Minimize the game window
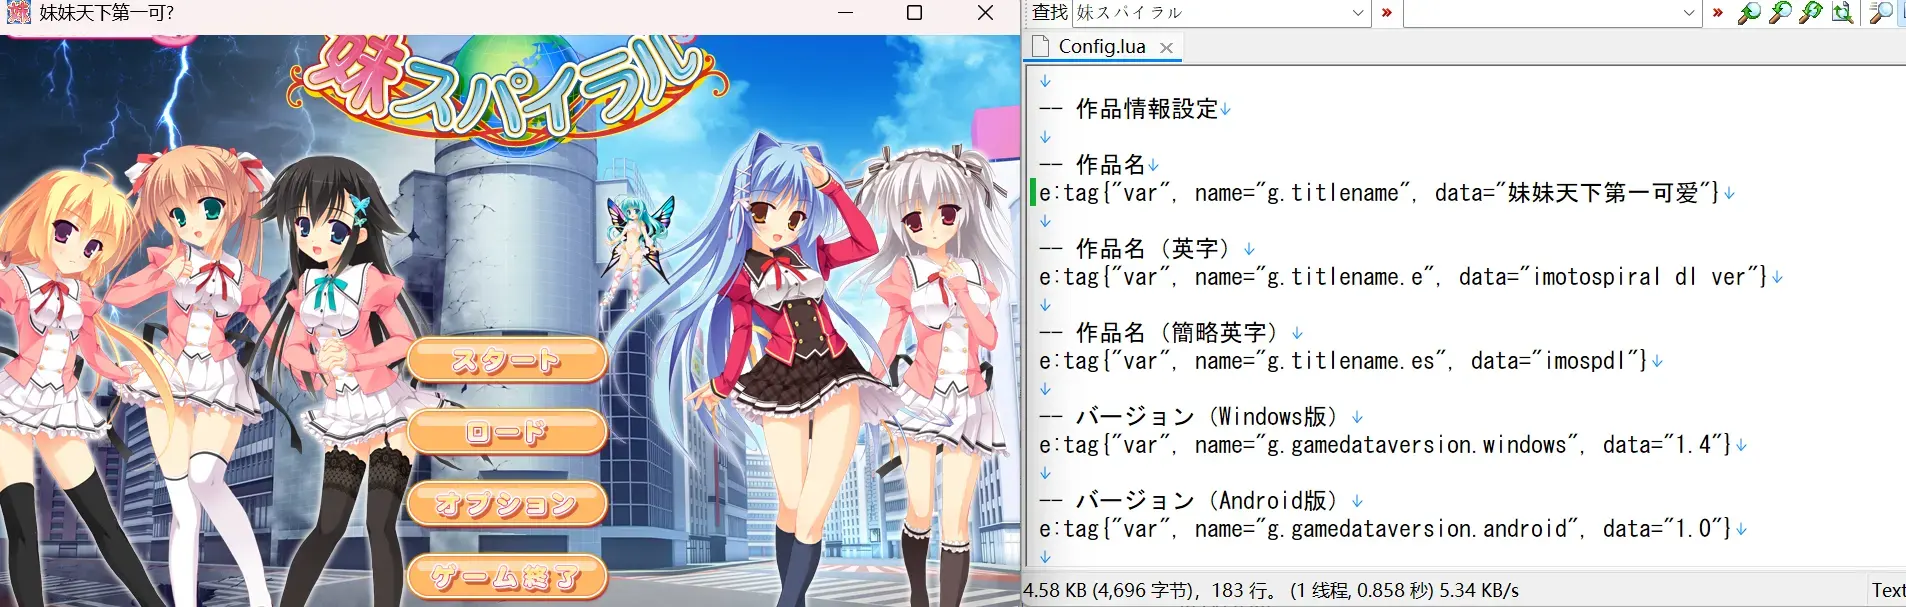Viewport: 1906px width, 607px height. 846,13
